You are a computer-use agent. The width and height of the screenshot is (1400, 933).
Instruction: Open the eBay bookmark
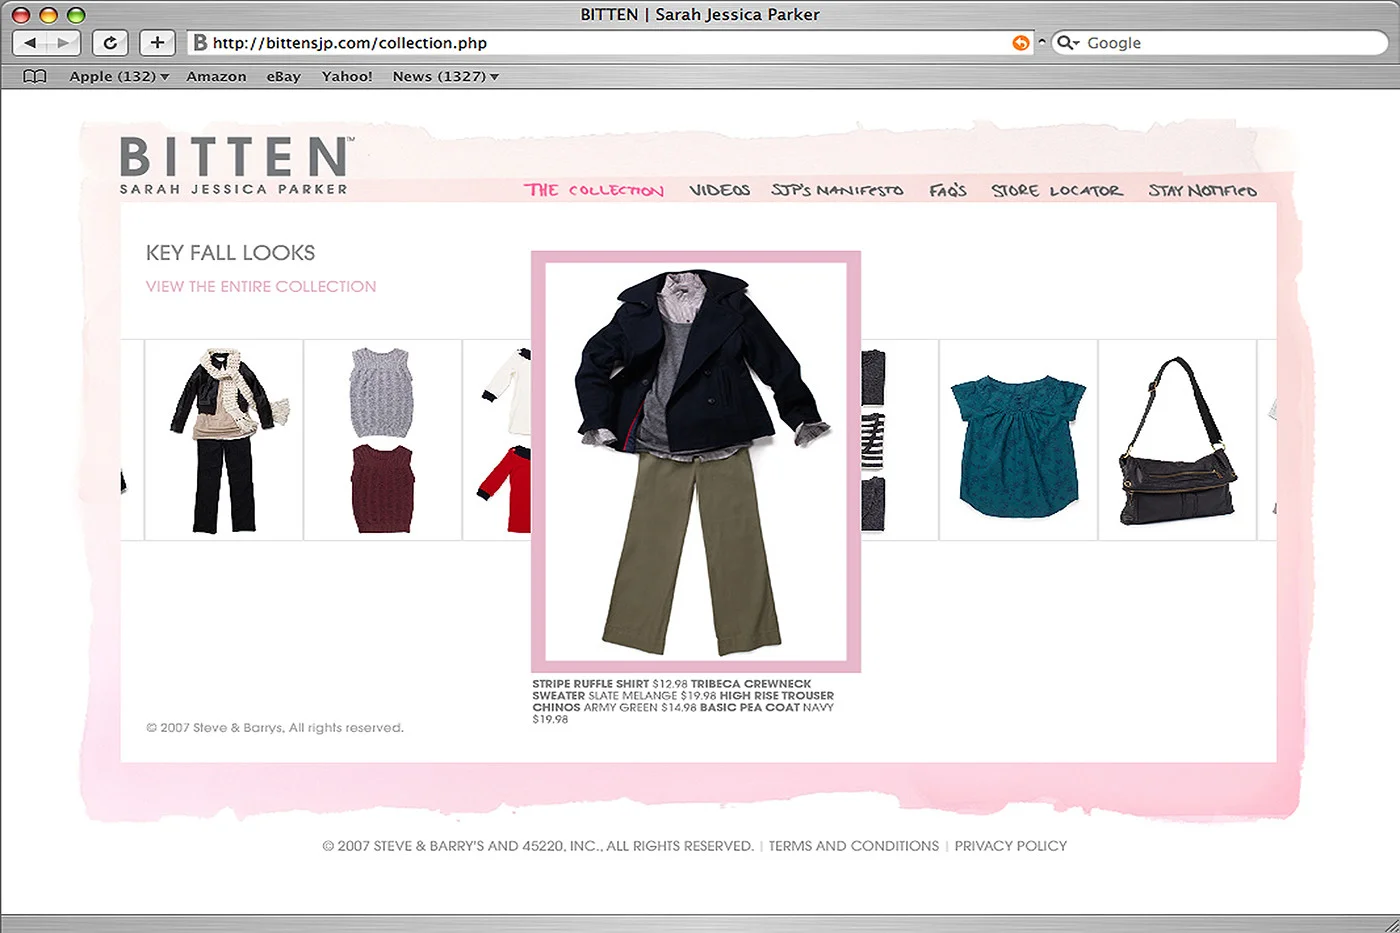283,76
